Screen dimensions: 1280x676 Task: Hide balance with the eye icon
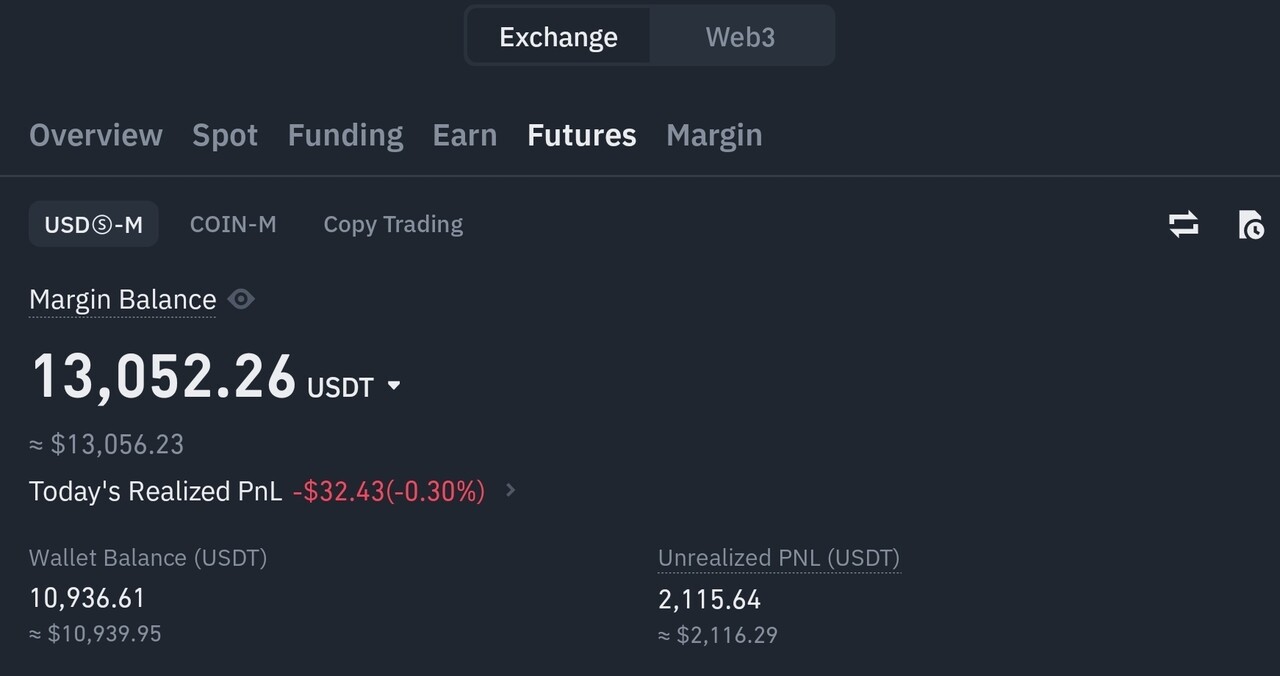[x=241, y=299]
